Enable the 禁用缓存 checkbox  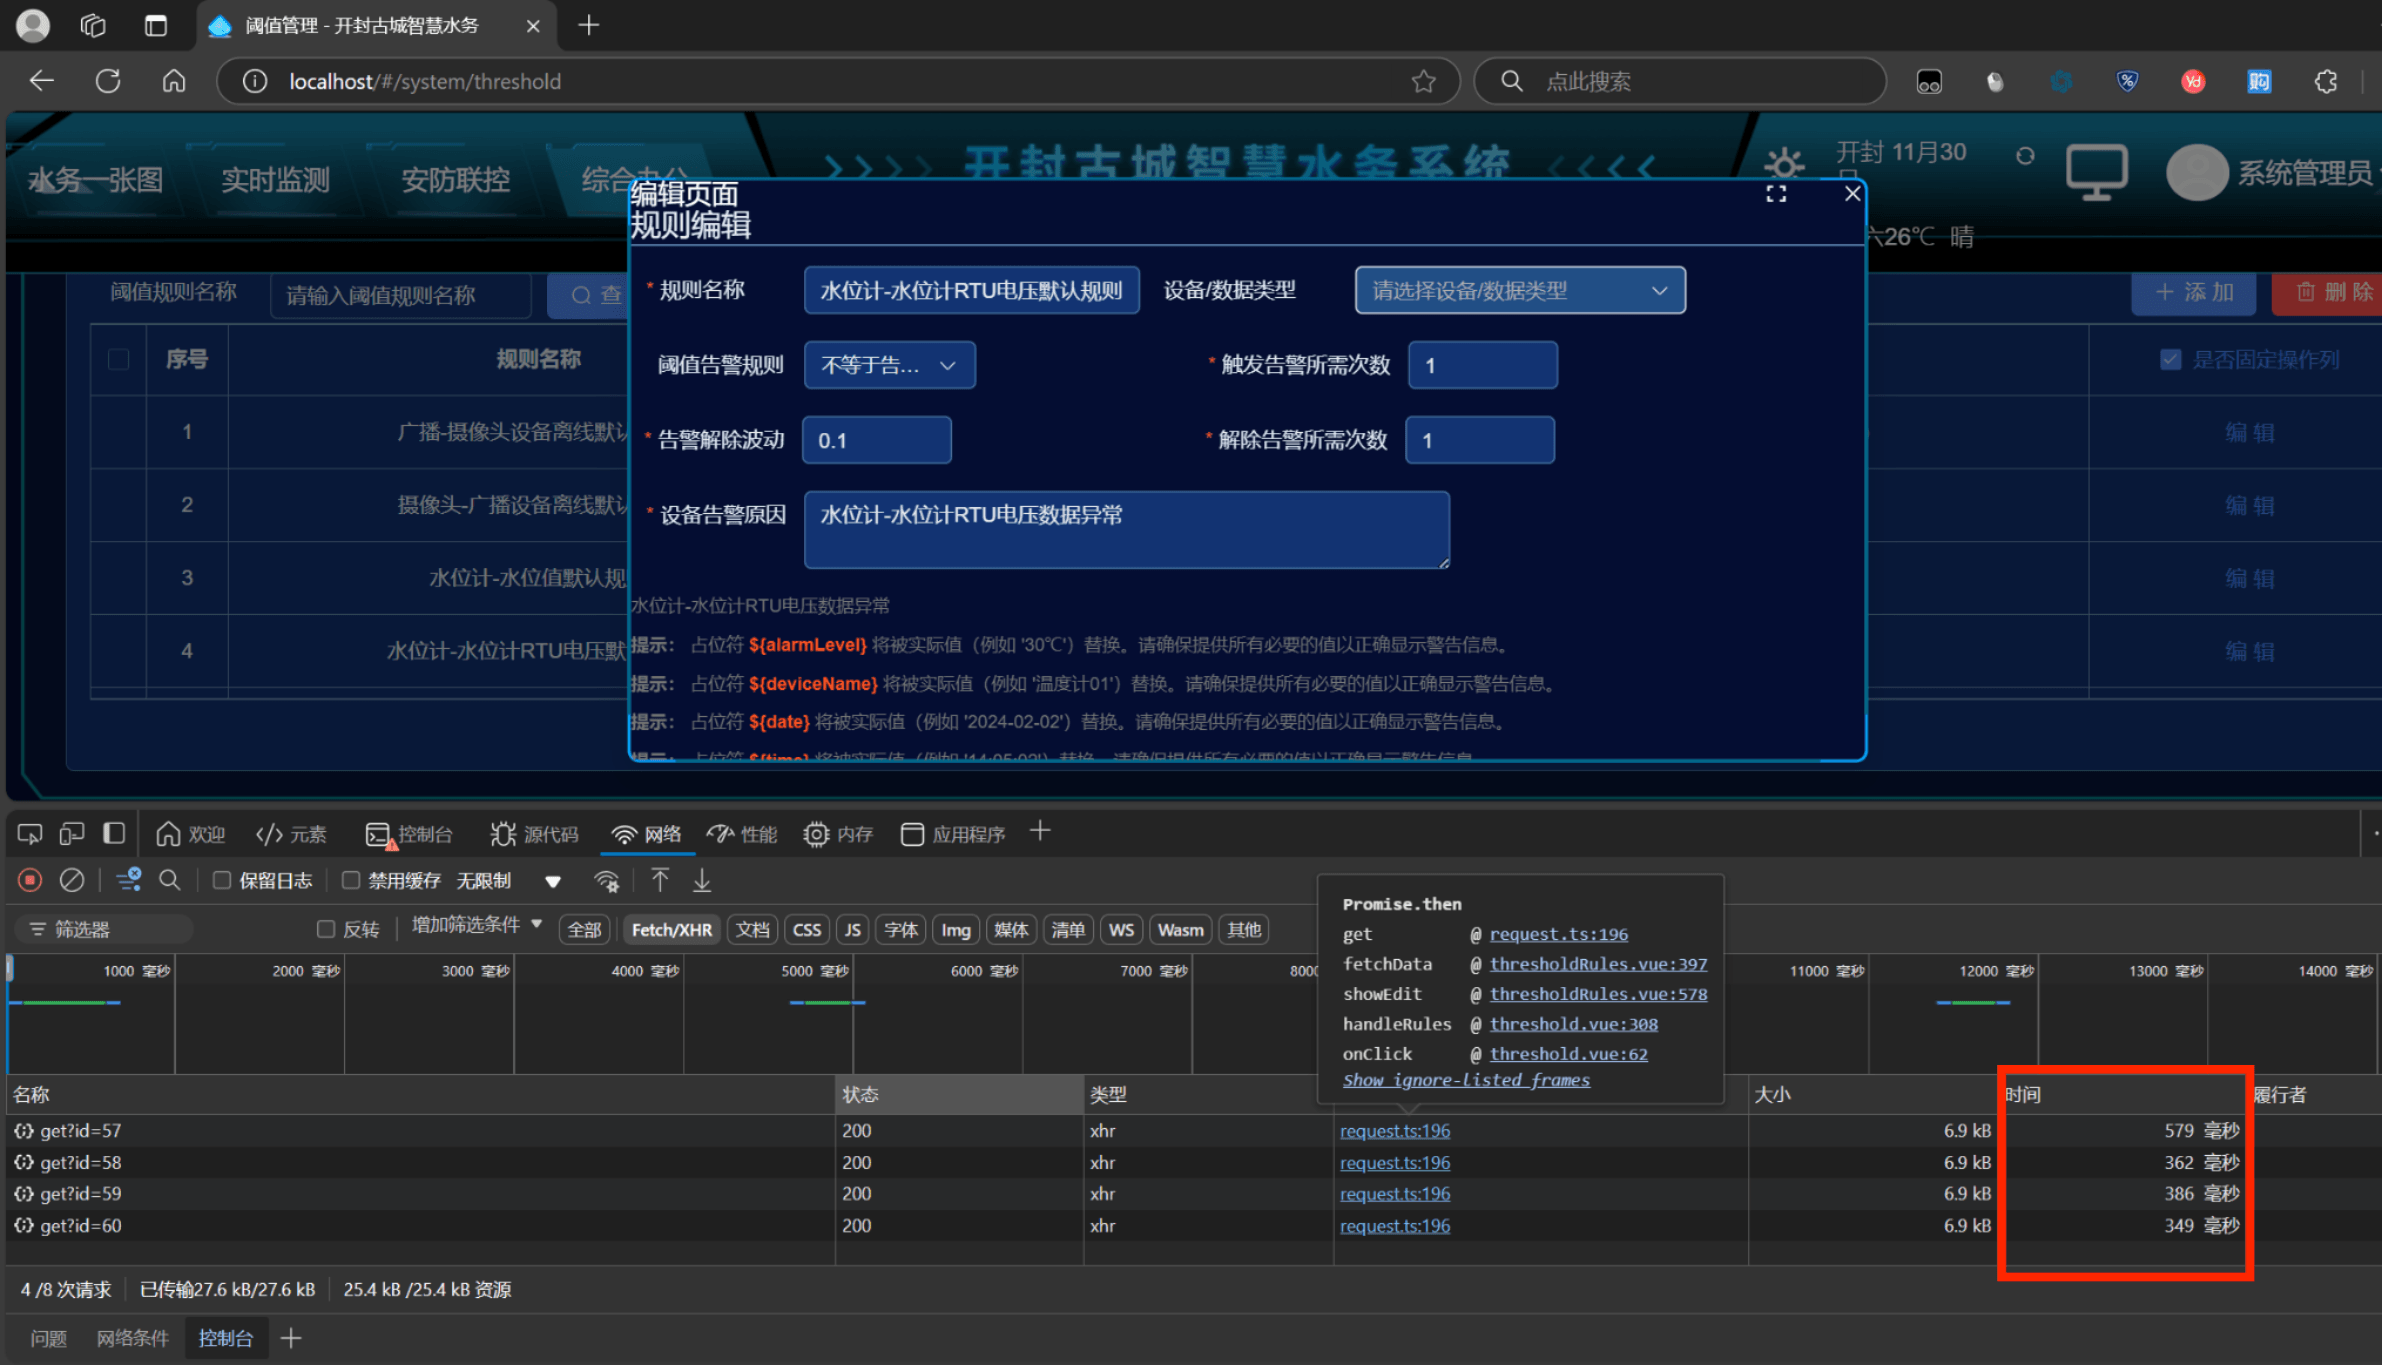tap(351, 880)
